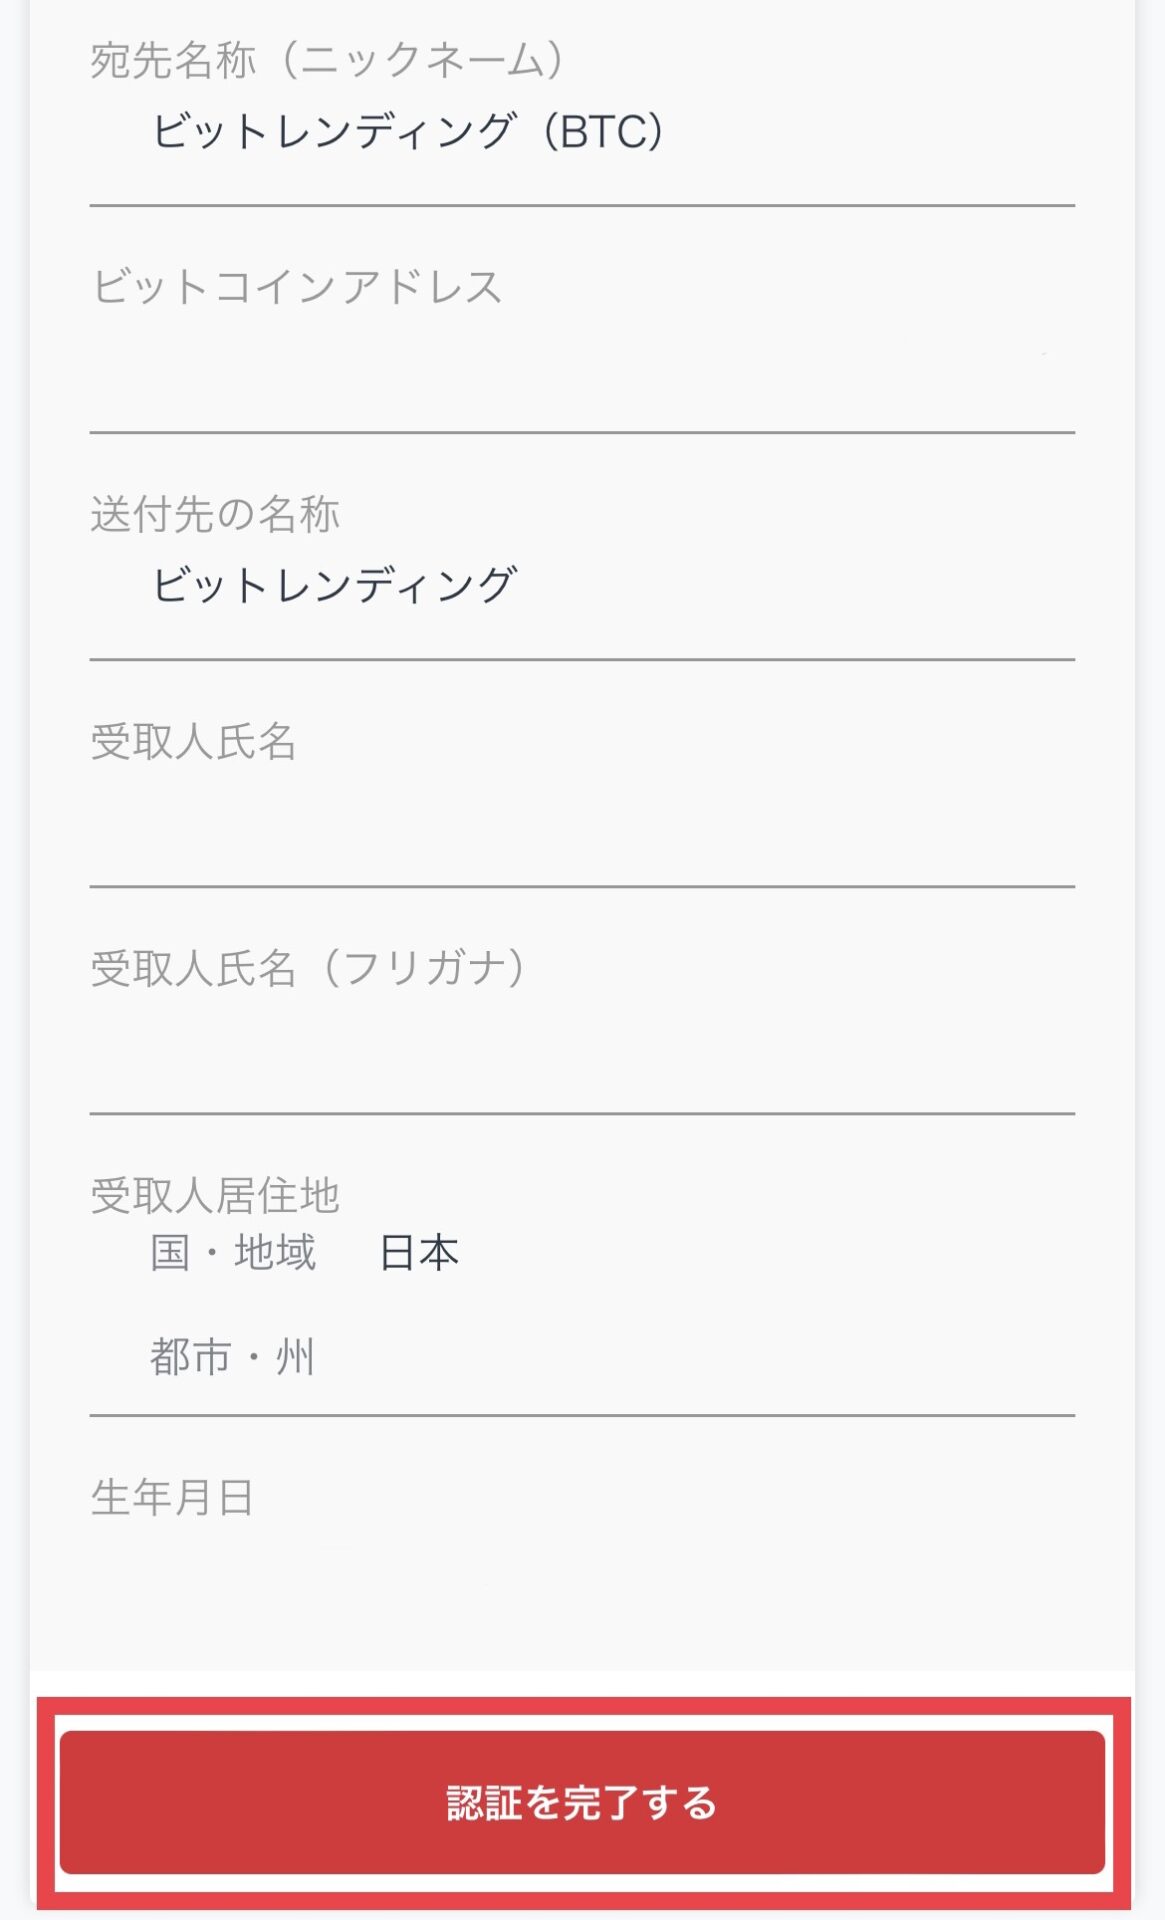
Task: Click the divider line below 宛先名称 field
Action: (x=582, y=206)
